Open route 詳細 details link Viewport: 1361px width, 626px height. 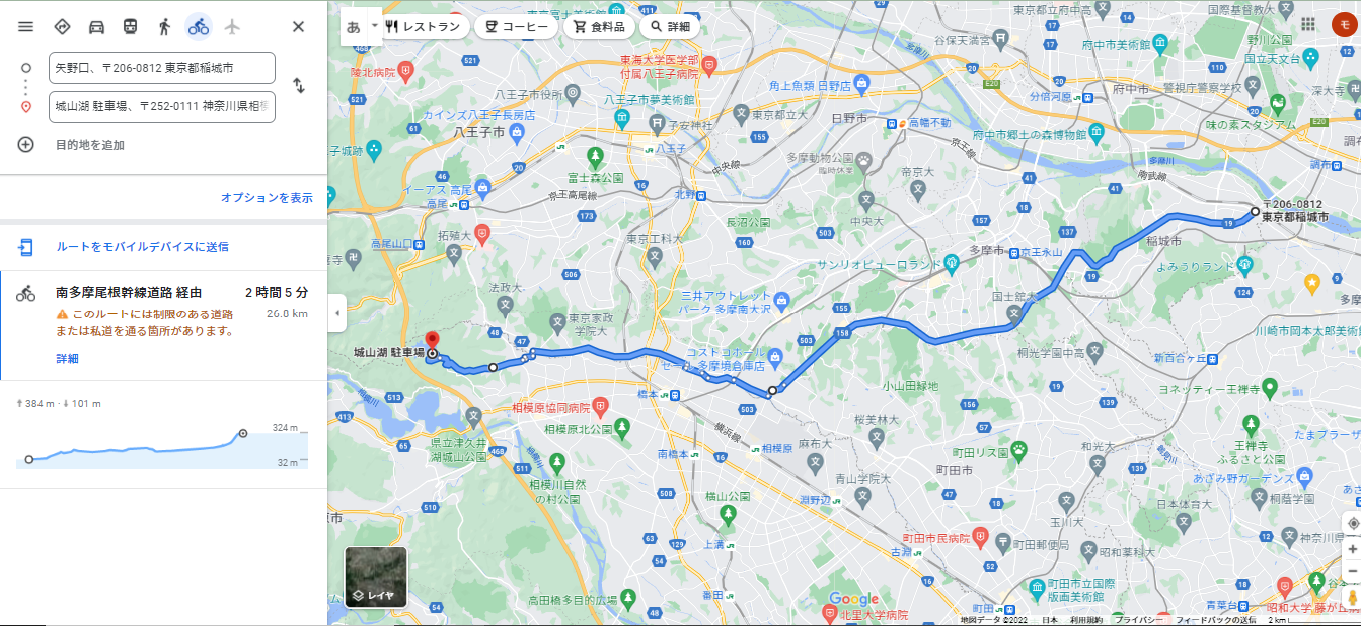tap(67, 358)
